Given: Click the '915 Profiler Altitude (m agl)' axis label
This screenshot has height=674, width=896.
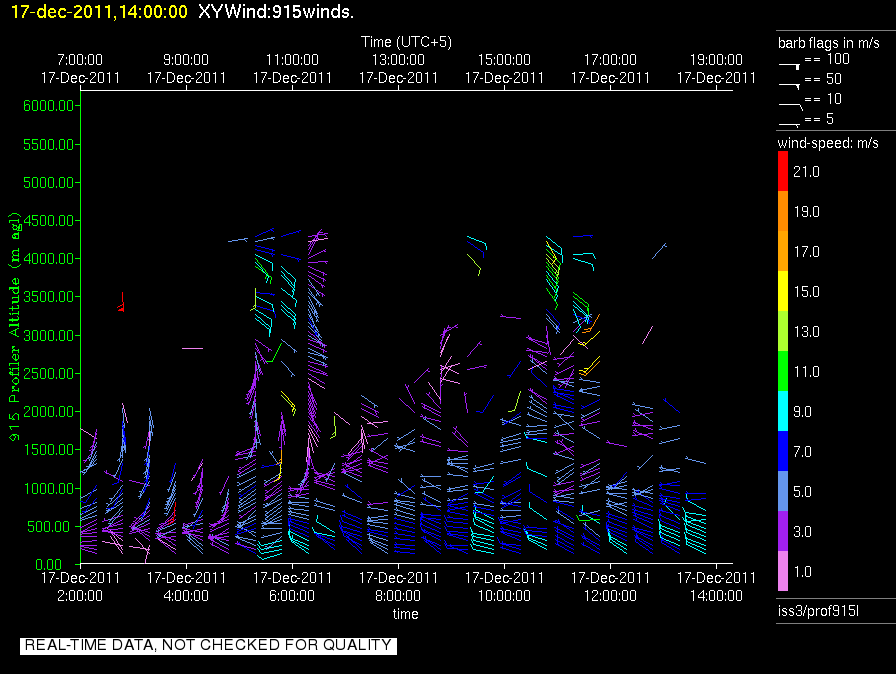Looking at the screenshot, I should 14,326.
